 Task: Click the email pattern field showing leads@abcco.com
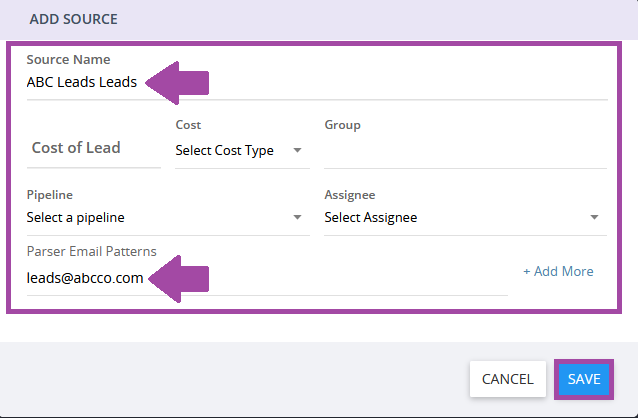[x=267, y=278]
